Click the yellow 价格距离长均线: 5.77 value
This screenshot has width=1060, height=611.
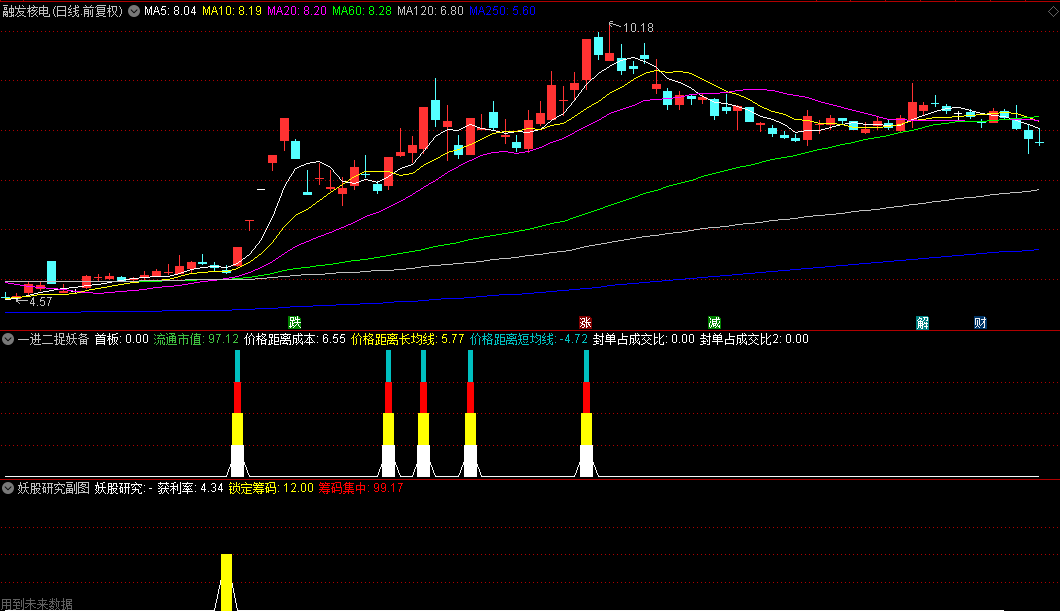click(408, 339)
